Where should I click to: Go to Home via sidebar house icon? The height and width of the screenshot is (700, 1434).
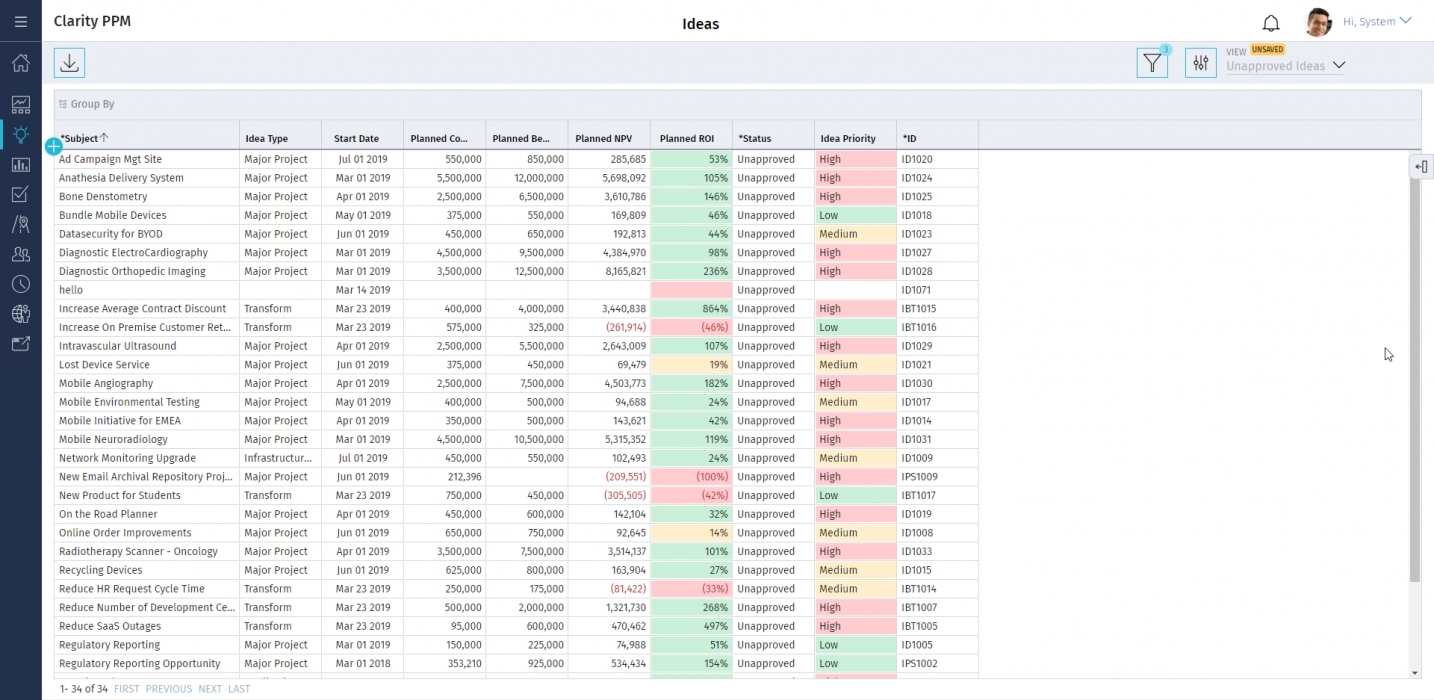click(x=21, y=63)
